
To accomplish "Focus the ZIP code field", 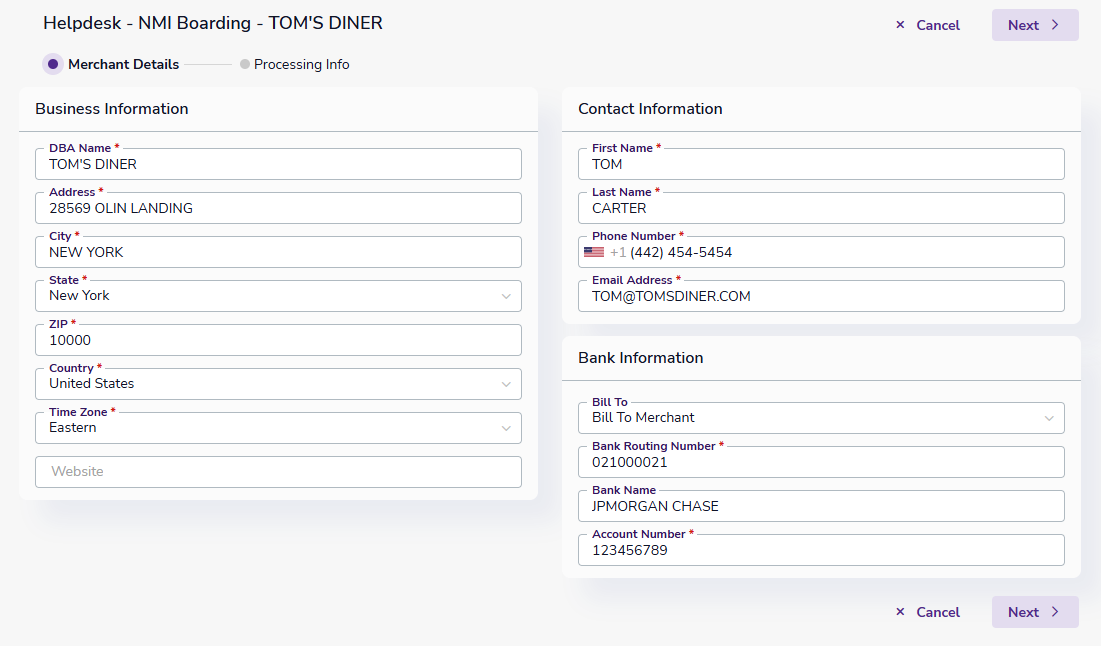I will tap(278, 341).
